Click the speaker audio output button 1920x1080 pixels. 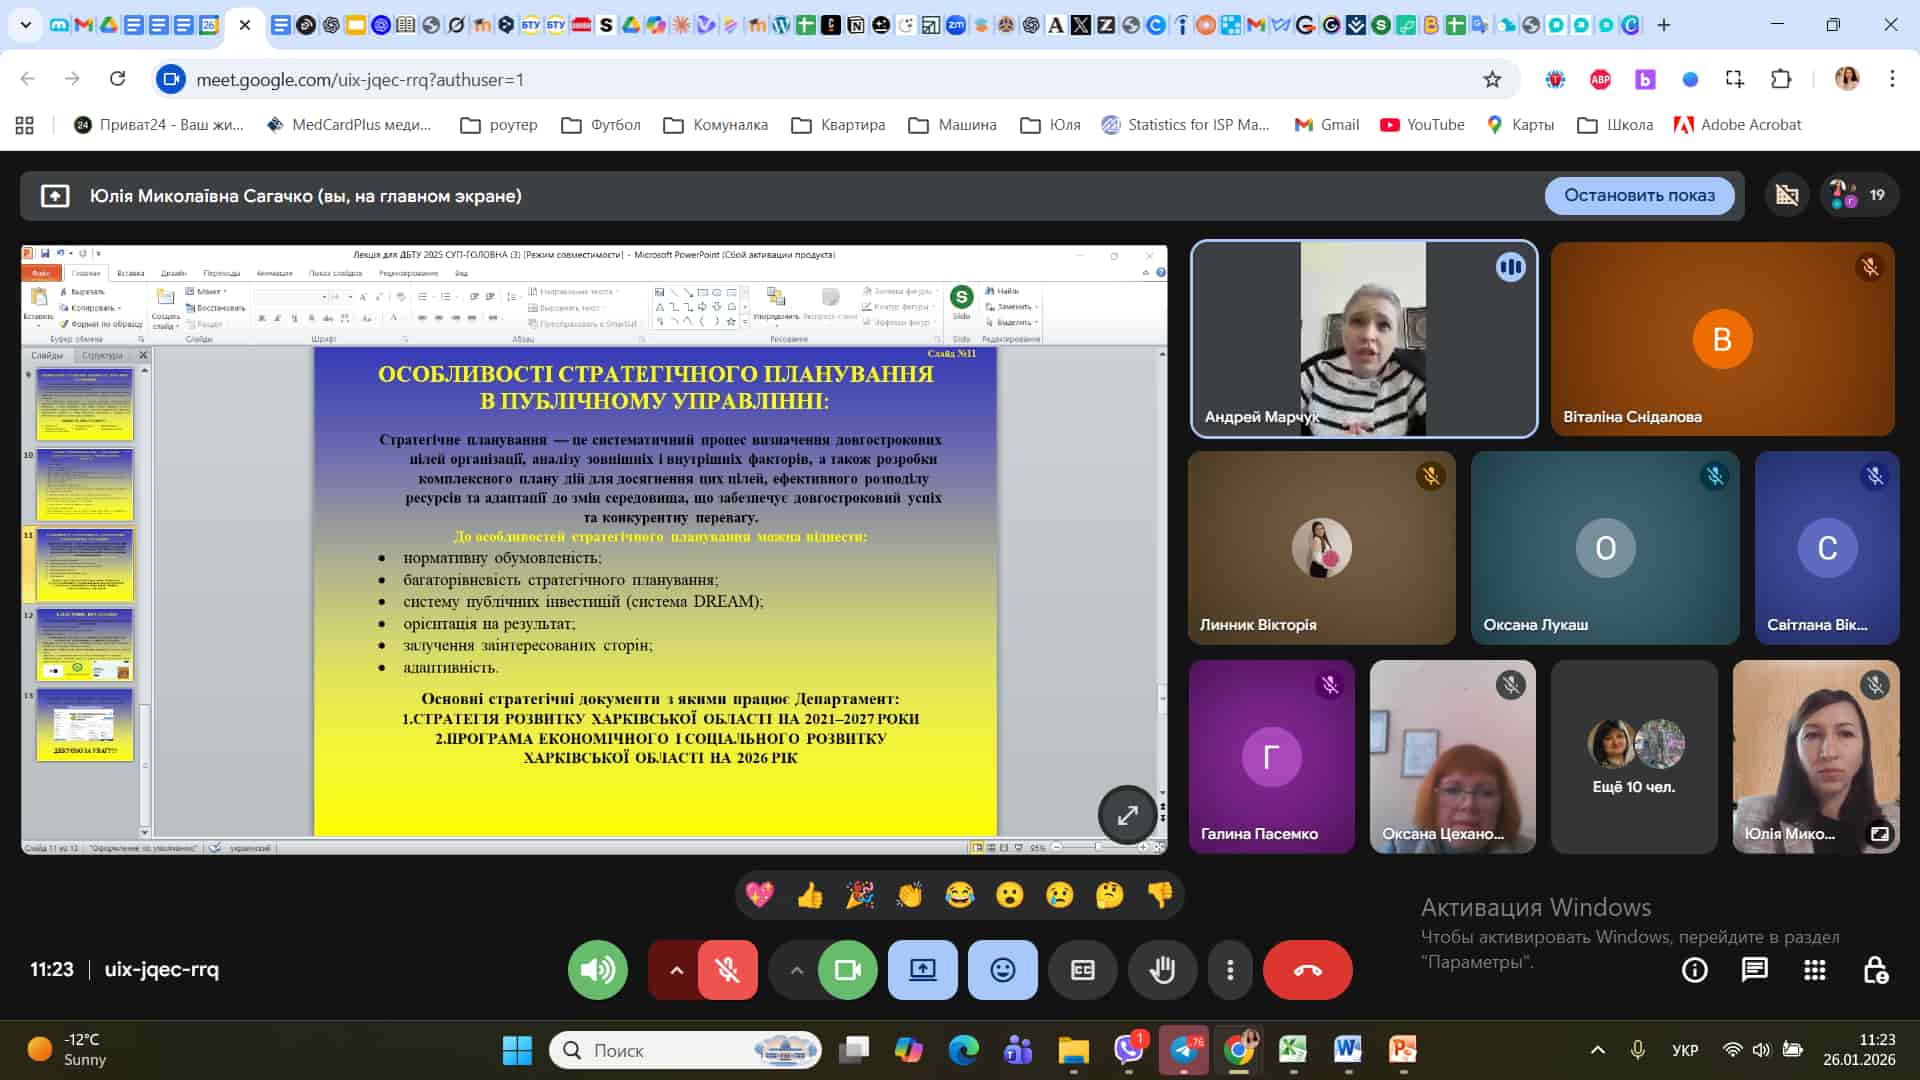[597, 970]
